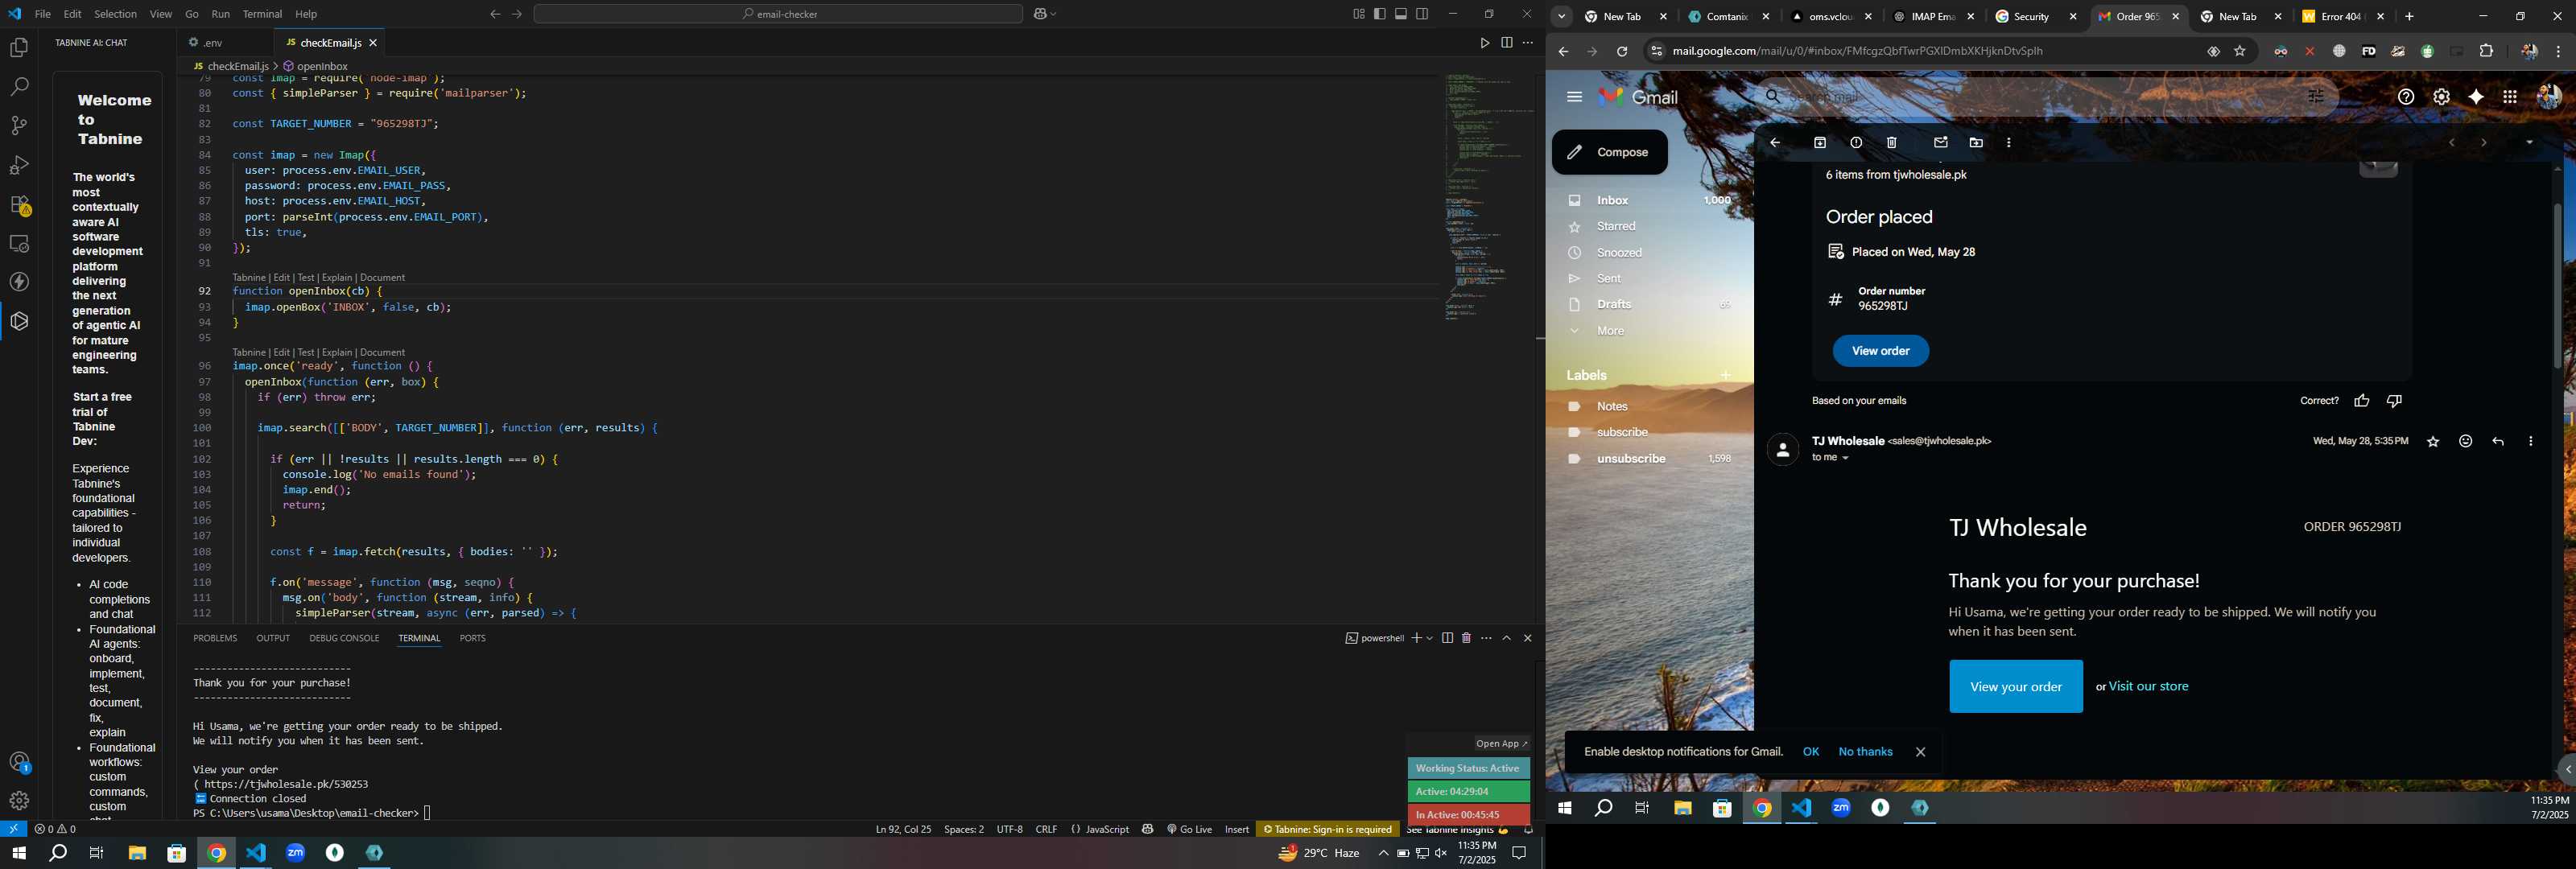Viewport: 2576px width, 869px height.
Task: Toggle VS Code secondary side bar
Action: pos(1422,14)
